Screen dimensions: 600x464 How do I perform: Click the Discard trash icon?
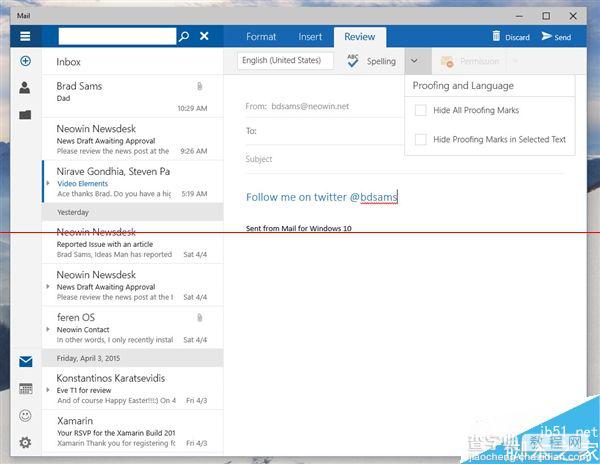496,36
